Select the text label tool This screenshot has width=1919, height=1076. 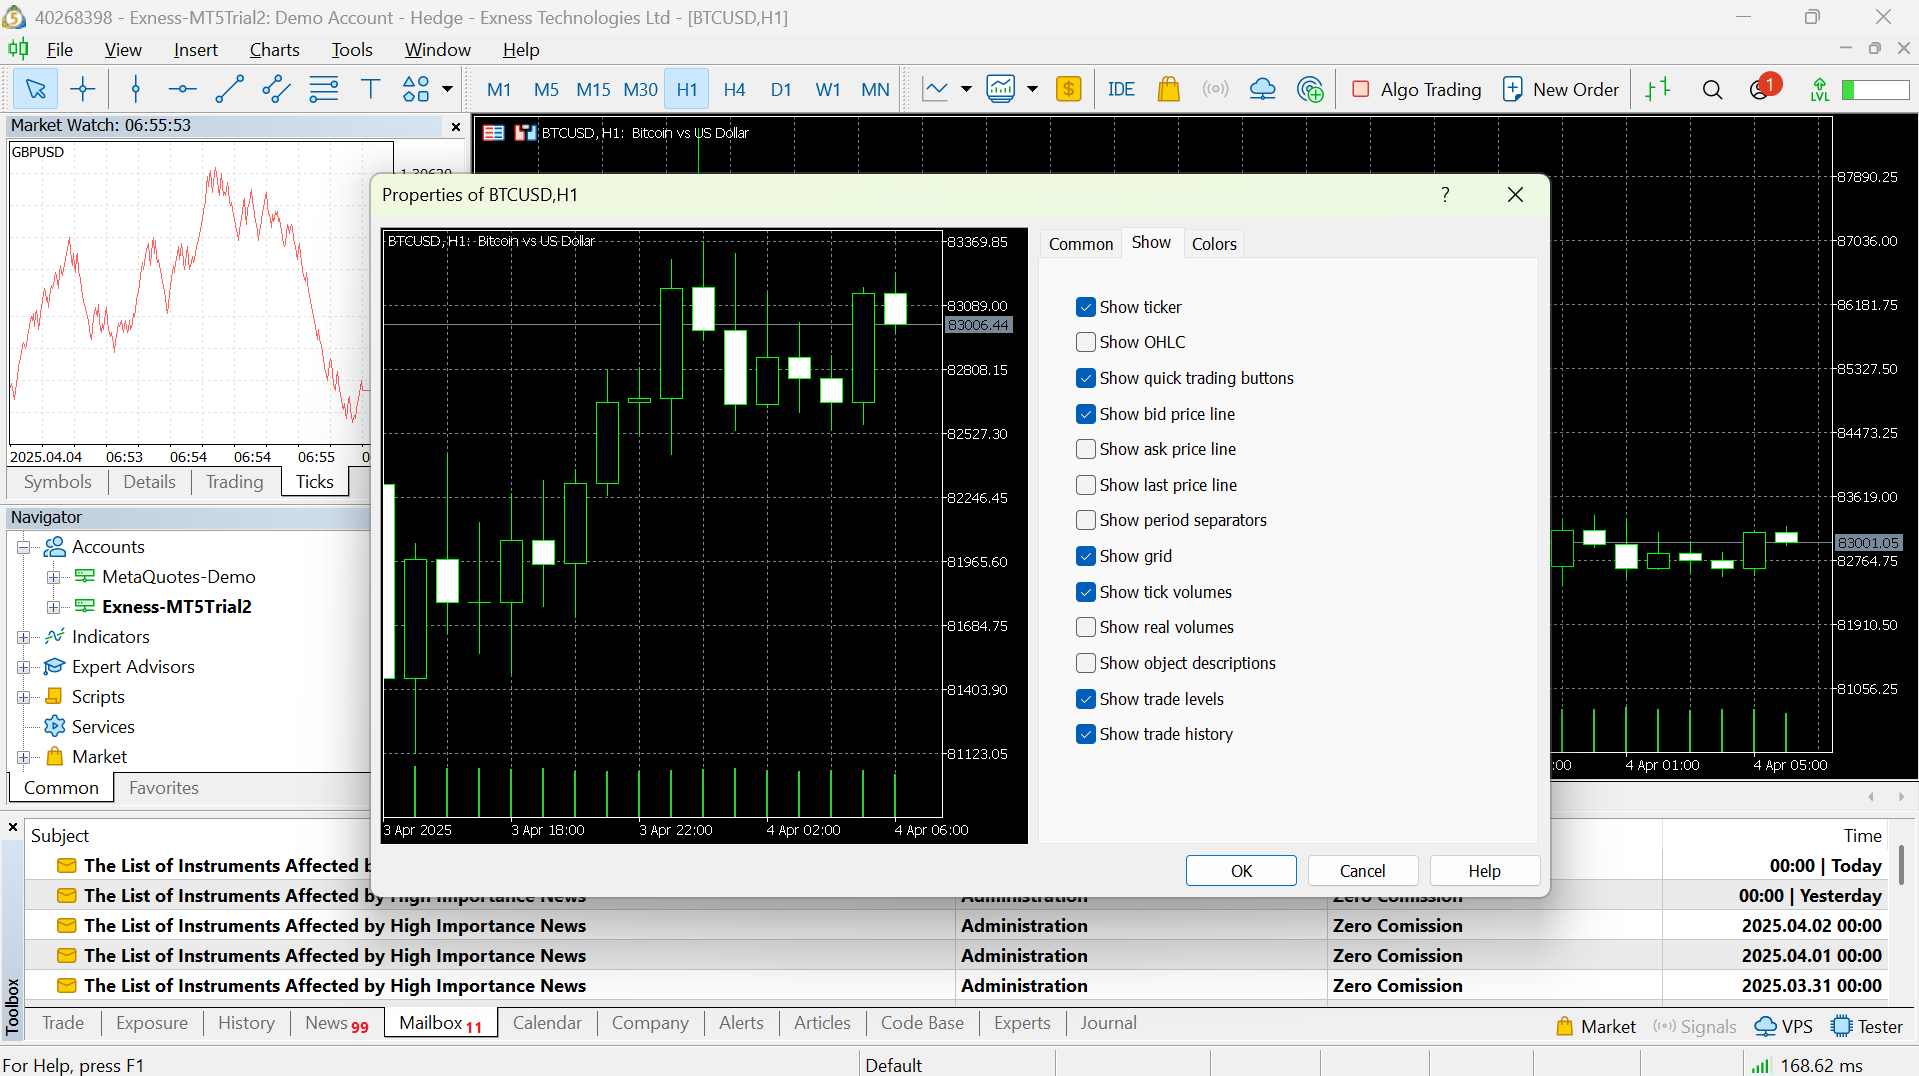[370, 90]
